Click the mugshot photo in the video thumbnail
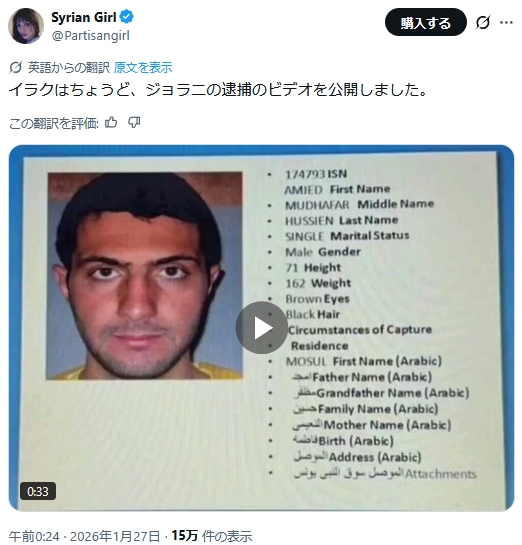Viewport: 522px width, 545px height. coord(144,276)
